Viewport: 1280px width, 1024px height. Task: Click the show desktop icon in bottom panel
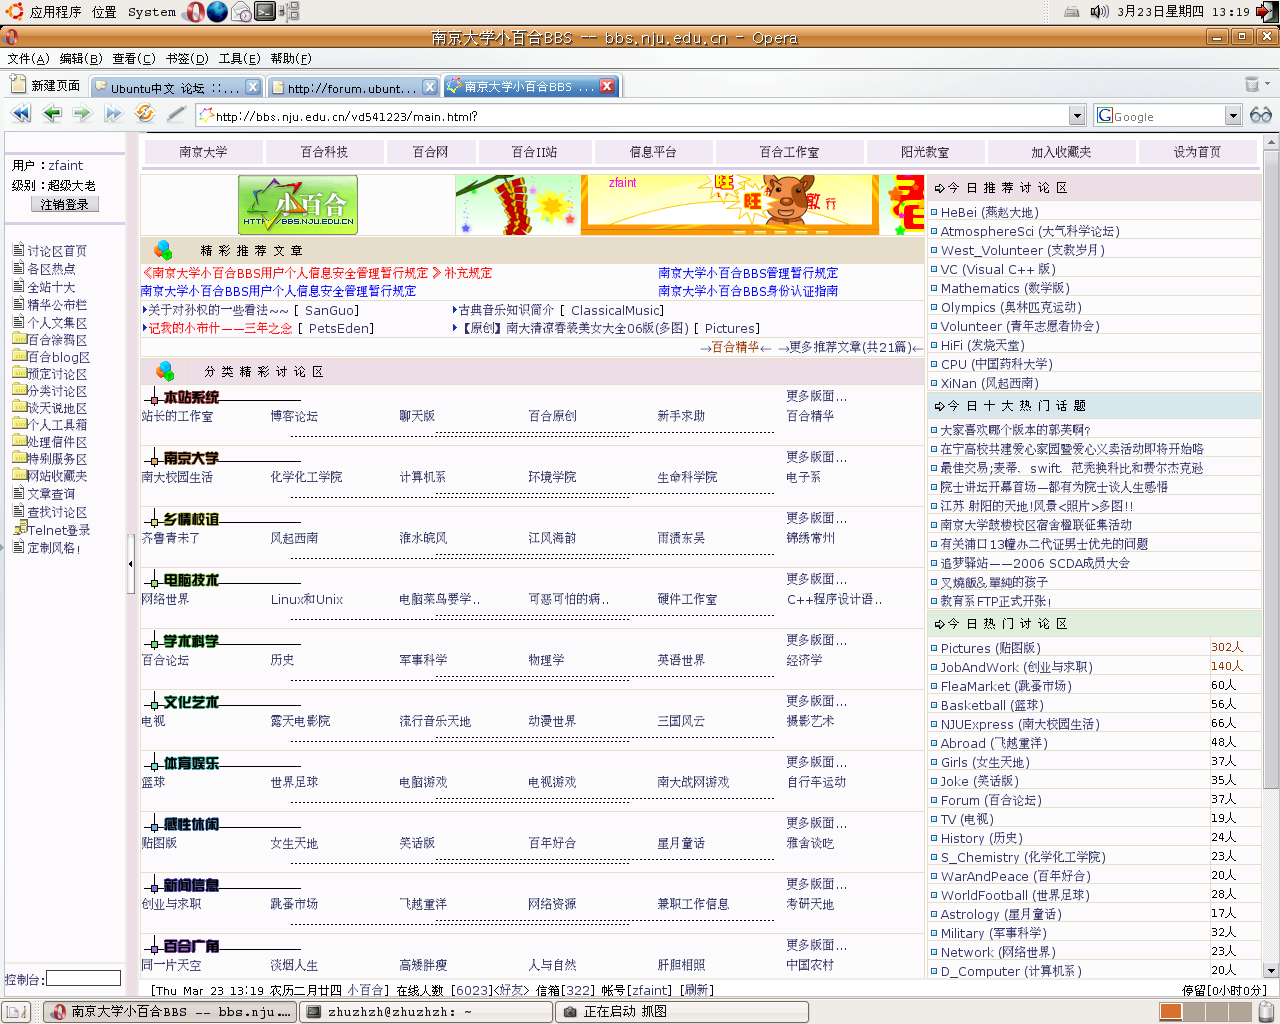pos(17,1012)
